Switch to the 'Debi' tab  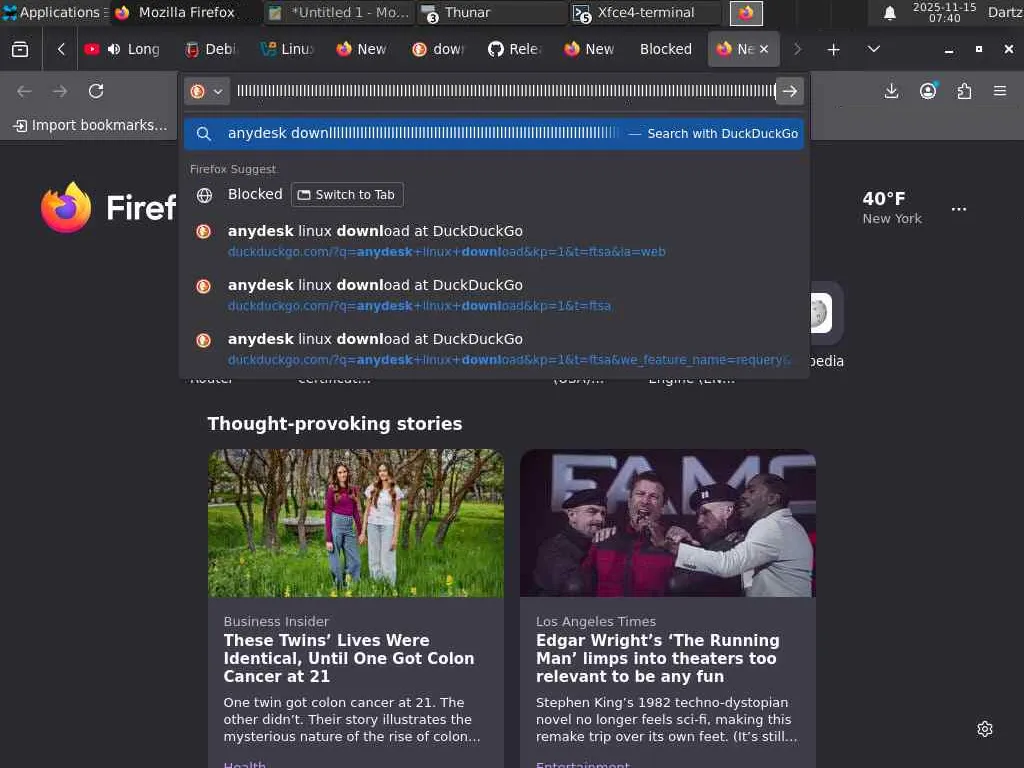coord(212,49)
